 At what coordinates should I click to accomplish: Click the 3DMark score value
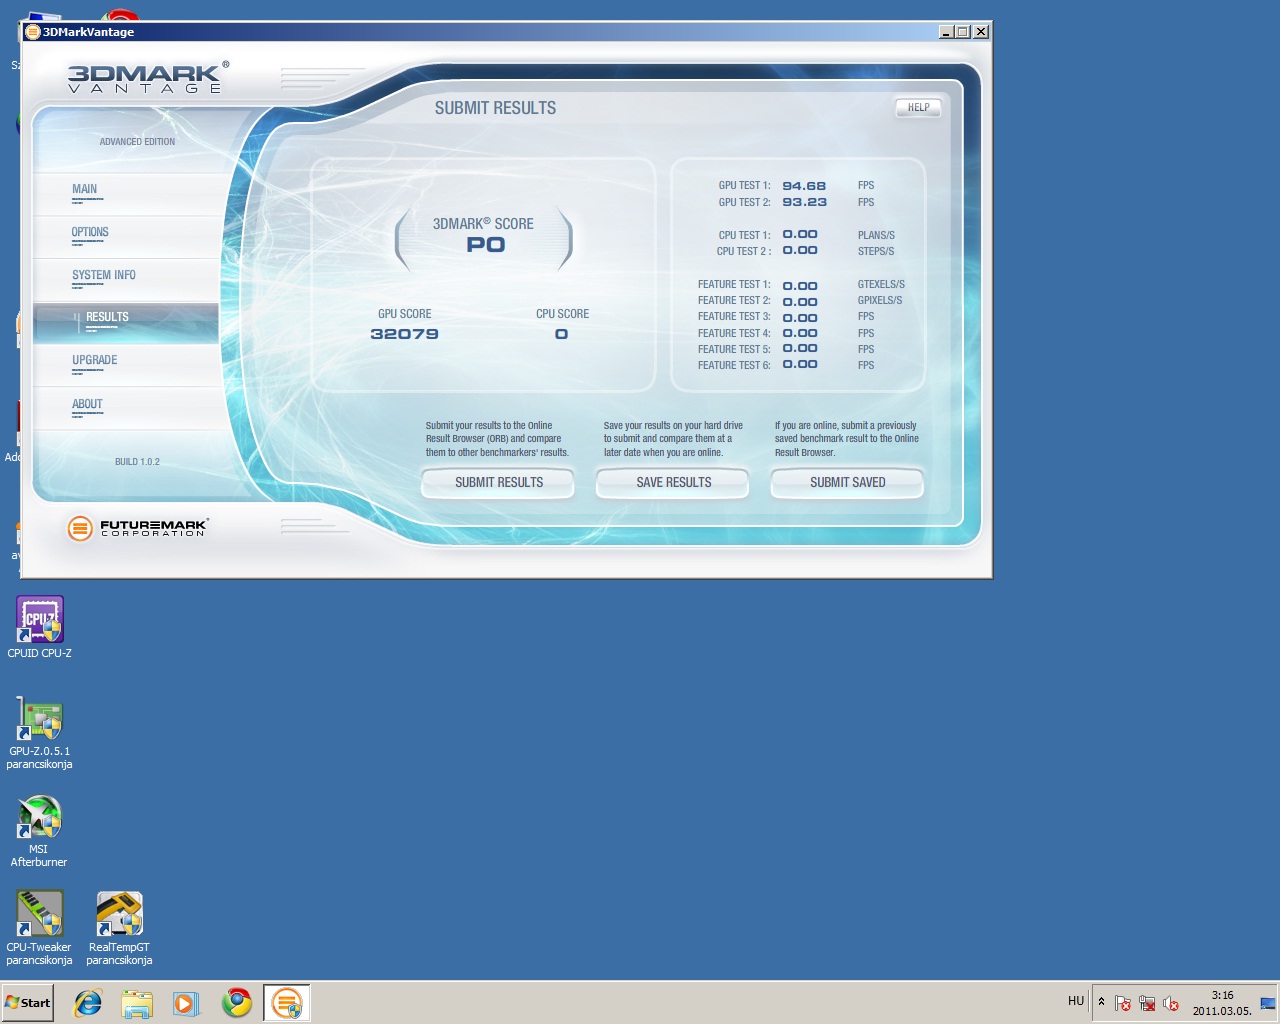pos(486,245)
